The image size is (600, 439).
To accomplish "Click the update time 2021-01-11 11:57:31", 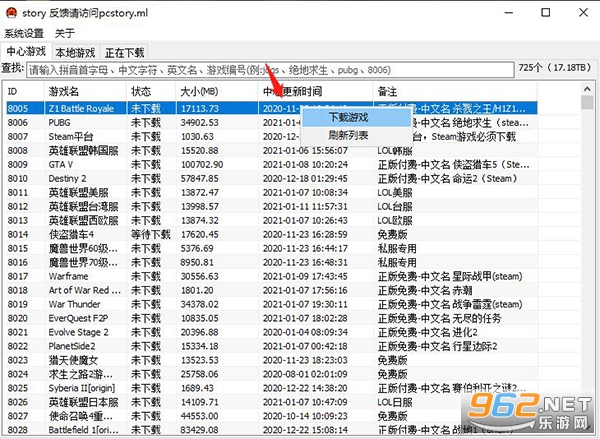I will click(305, 206).
